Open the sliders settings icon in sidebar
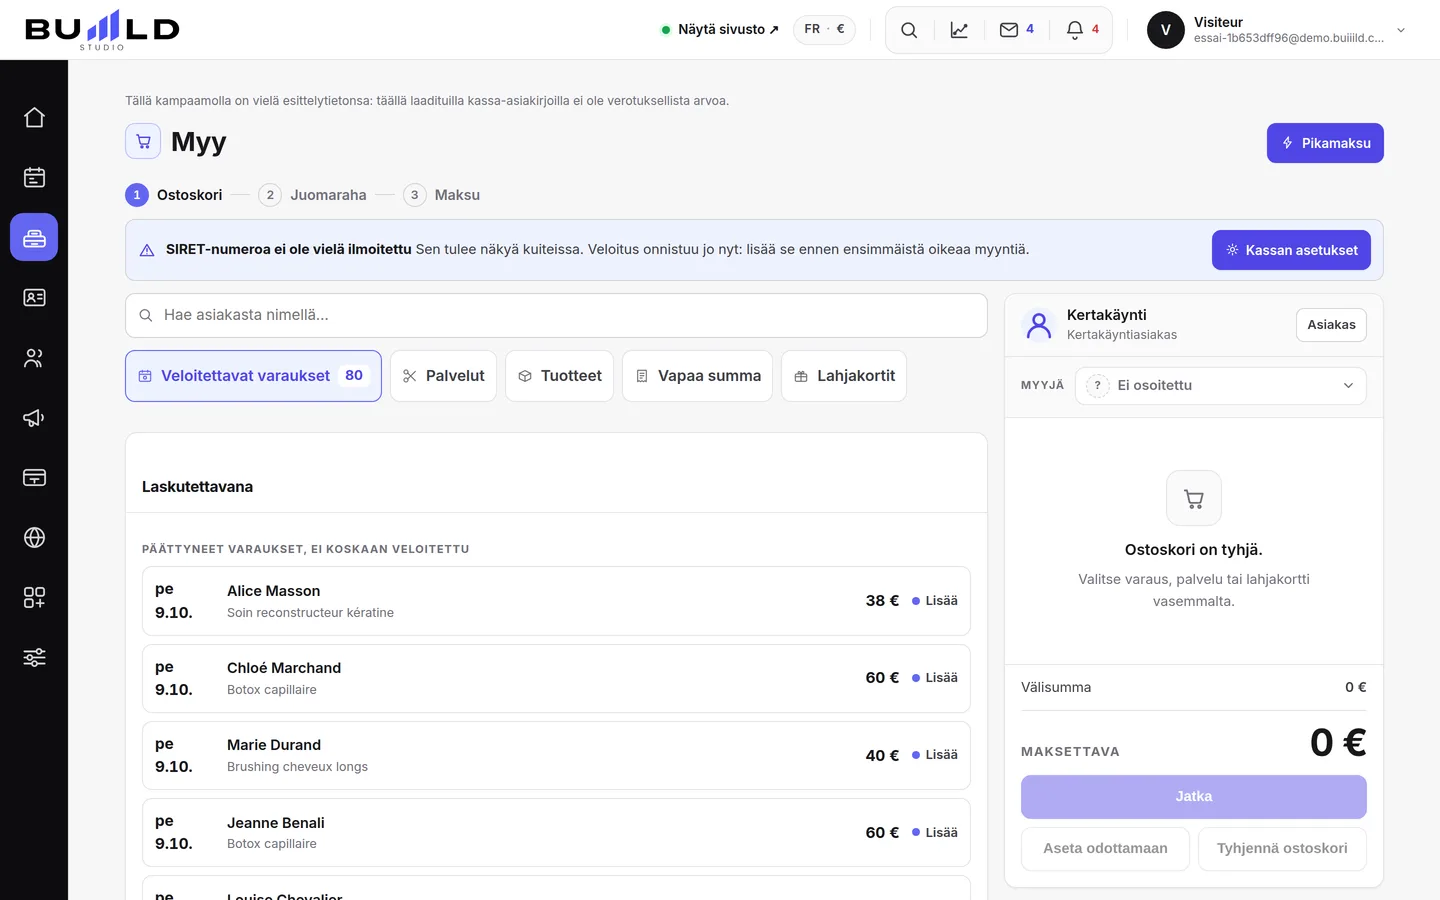 point(34,657)
